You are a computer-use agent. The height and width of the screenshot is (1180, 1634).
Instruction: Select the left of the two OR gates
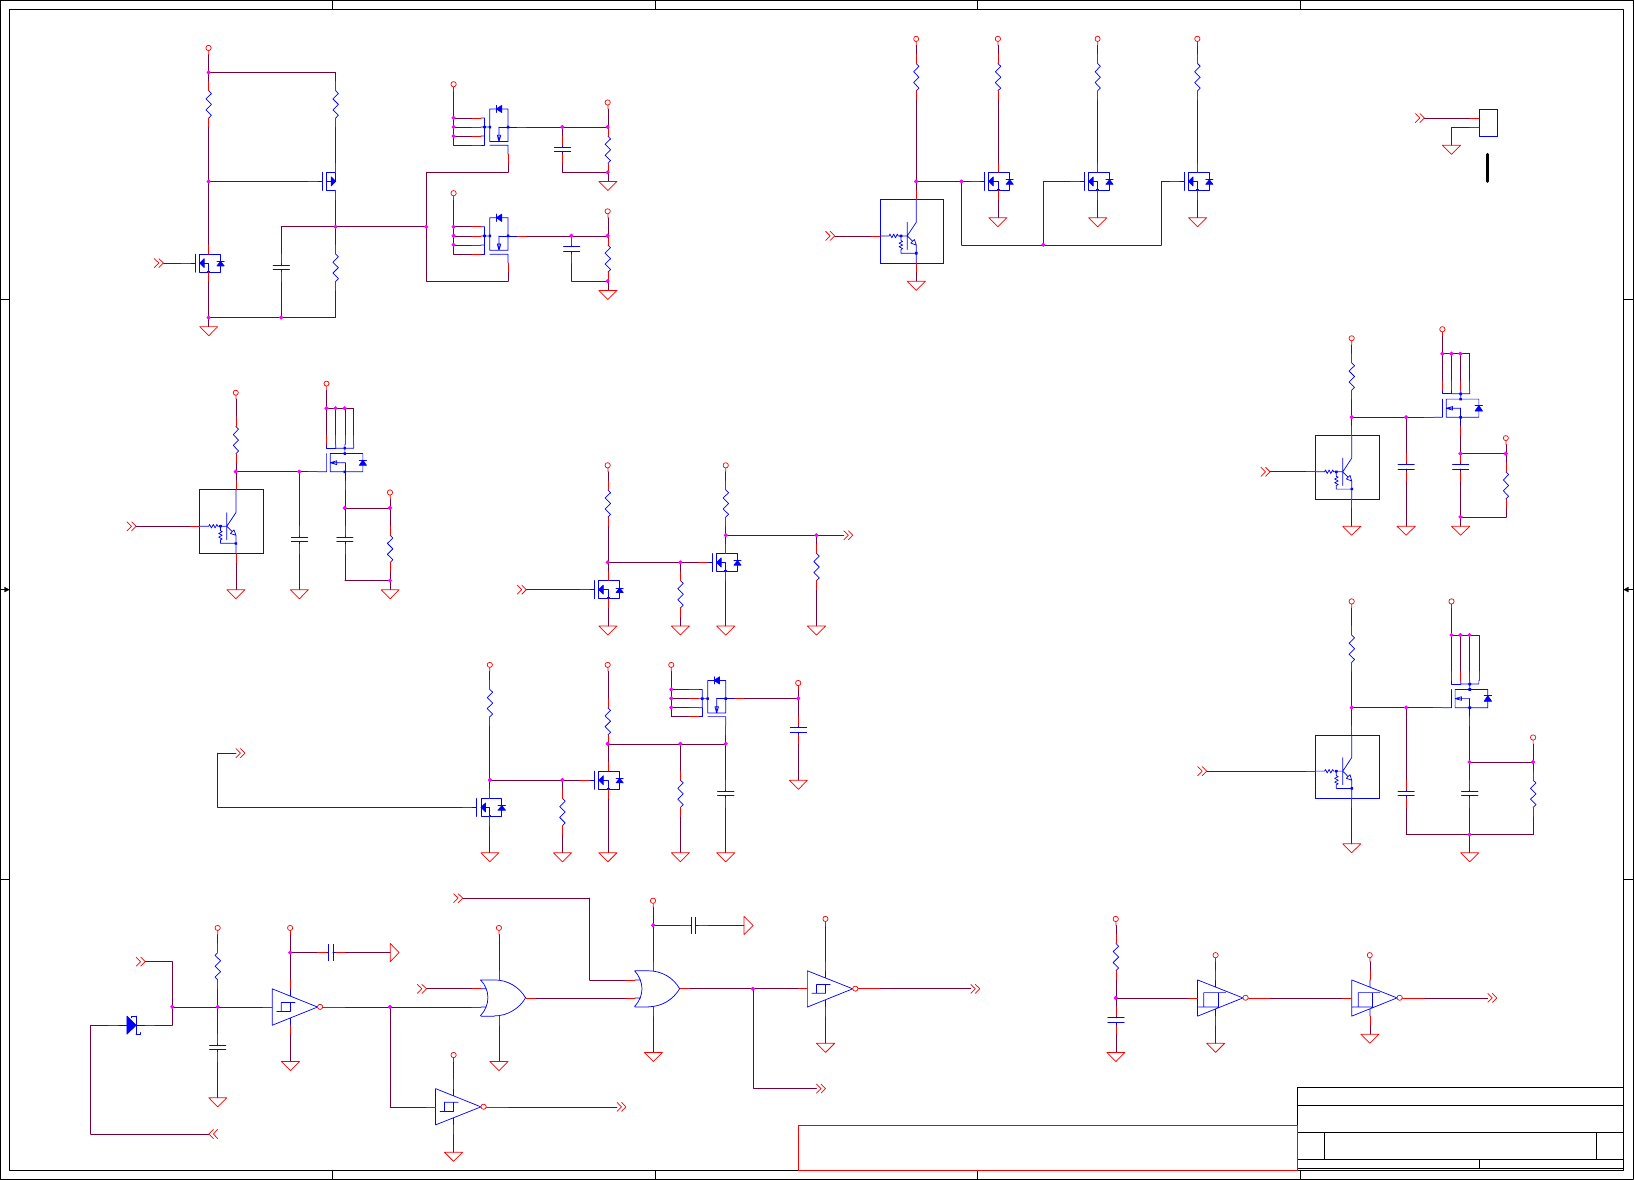503,998
